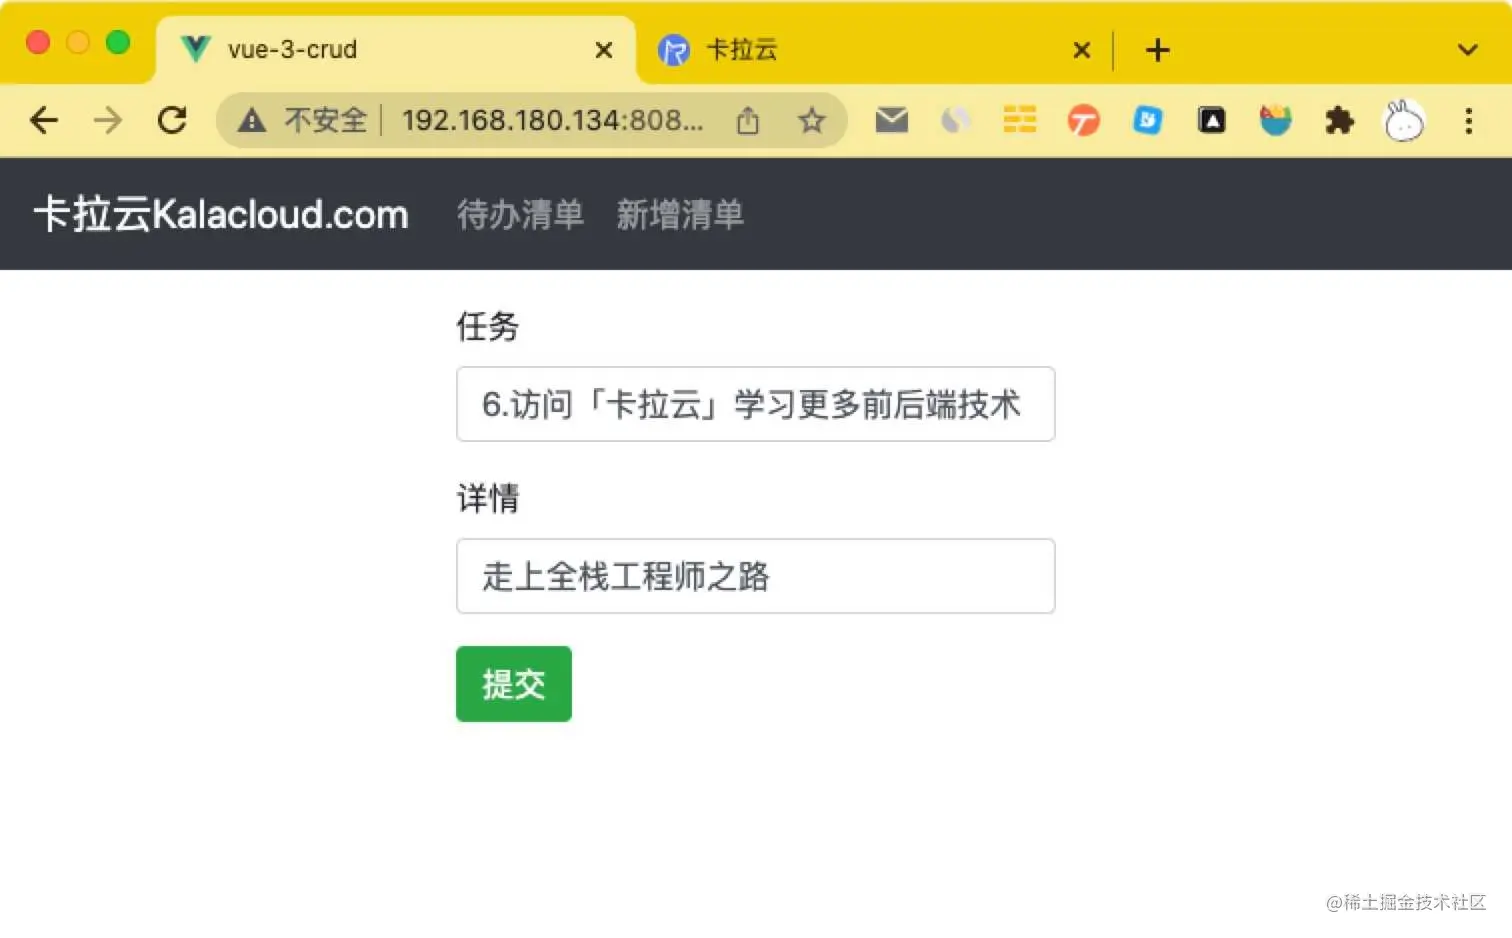This screenshot has height=938, width=1512.
Task: Click the 不安全 security label
Action: click(x=326, y=121)
